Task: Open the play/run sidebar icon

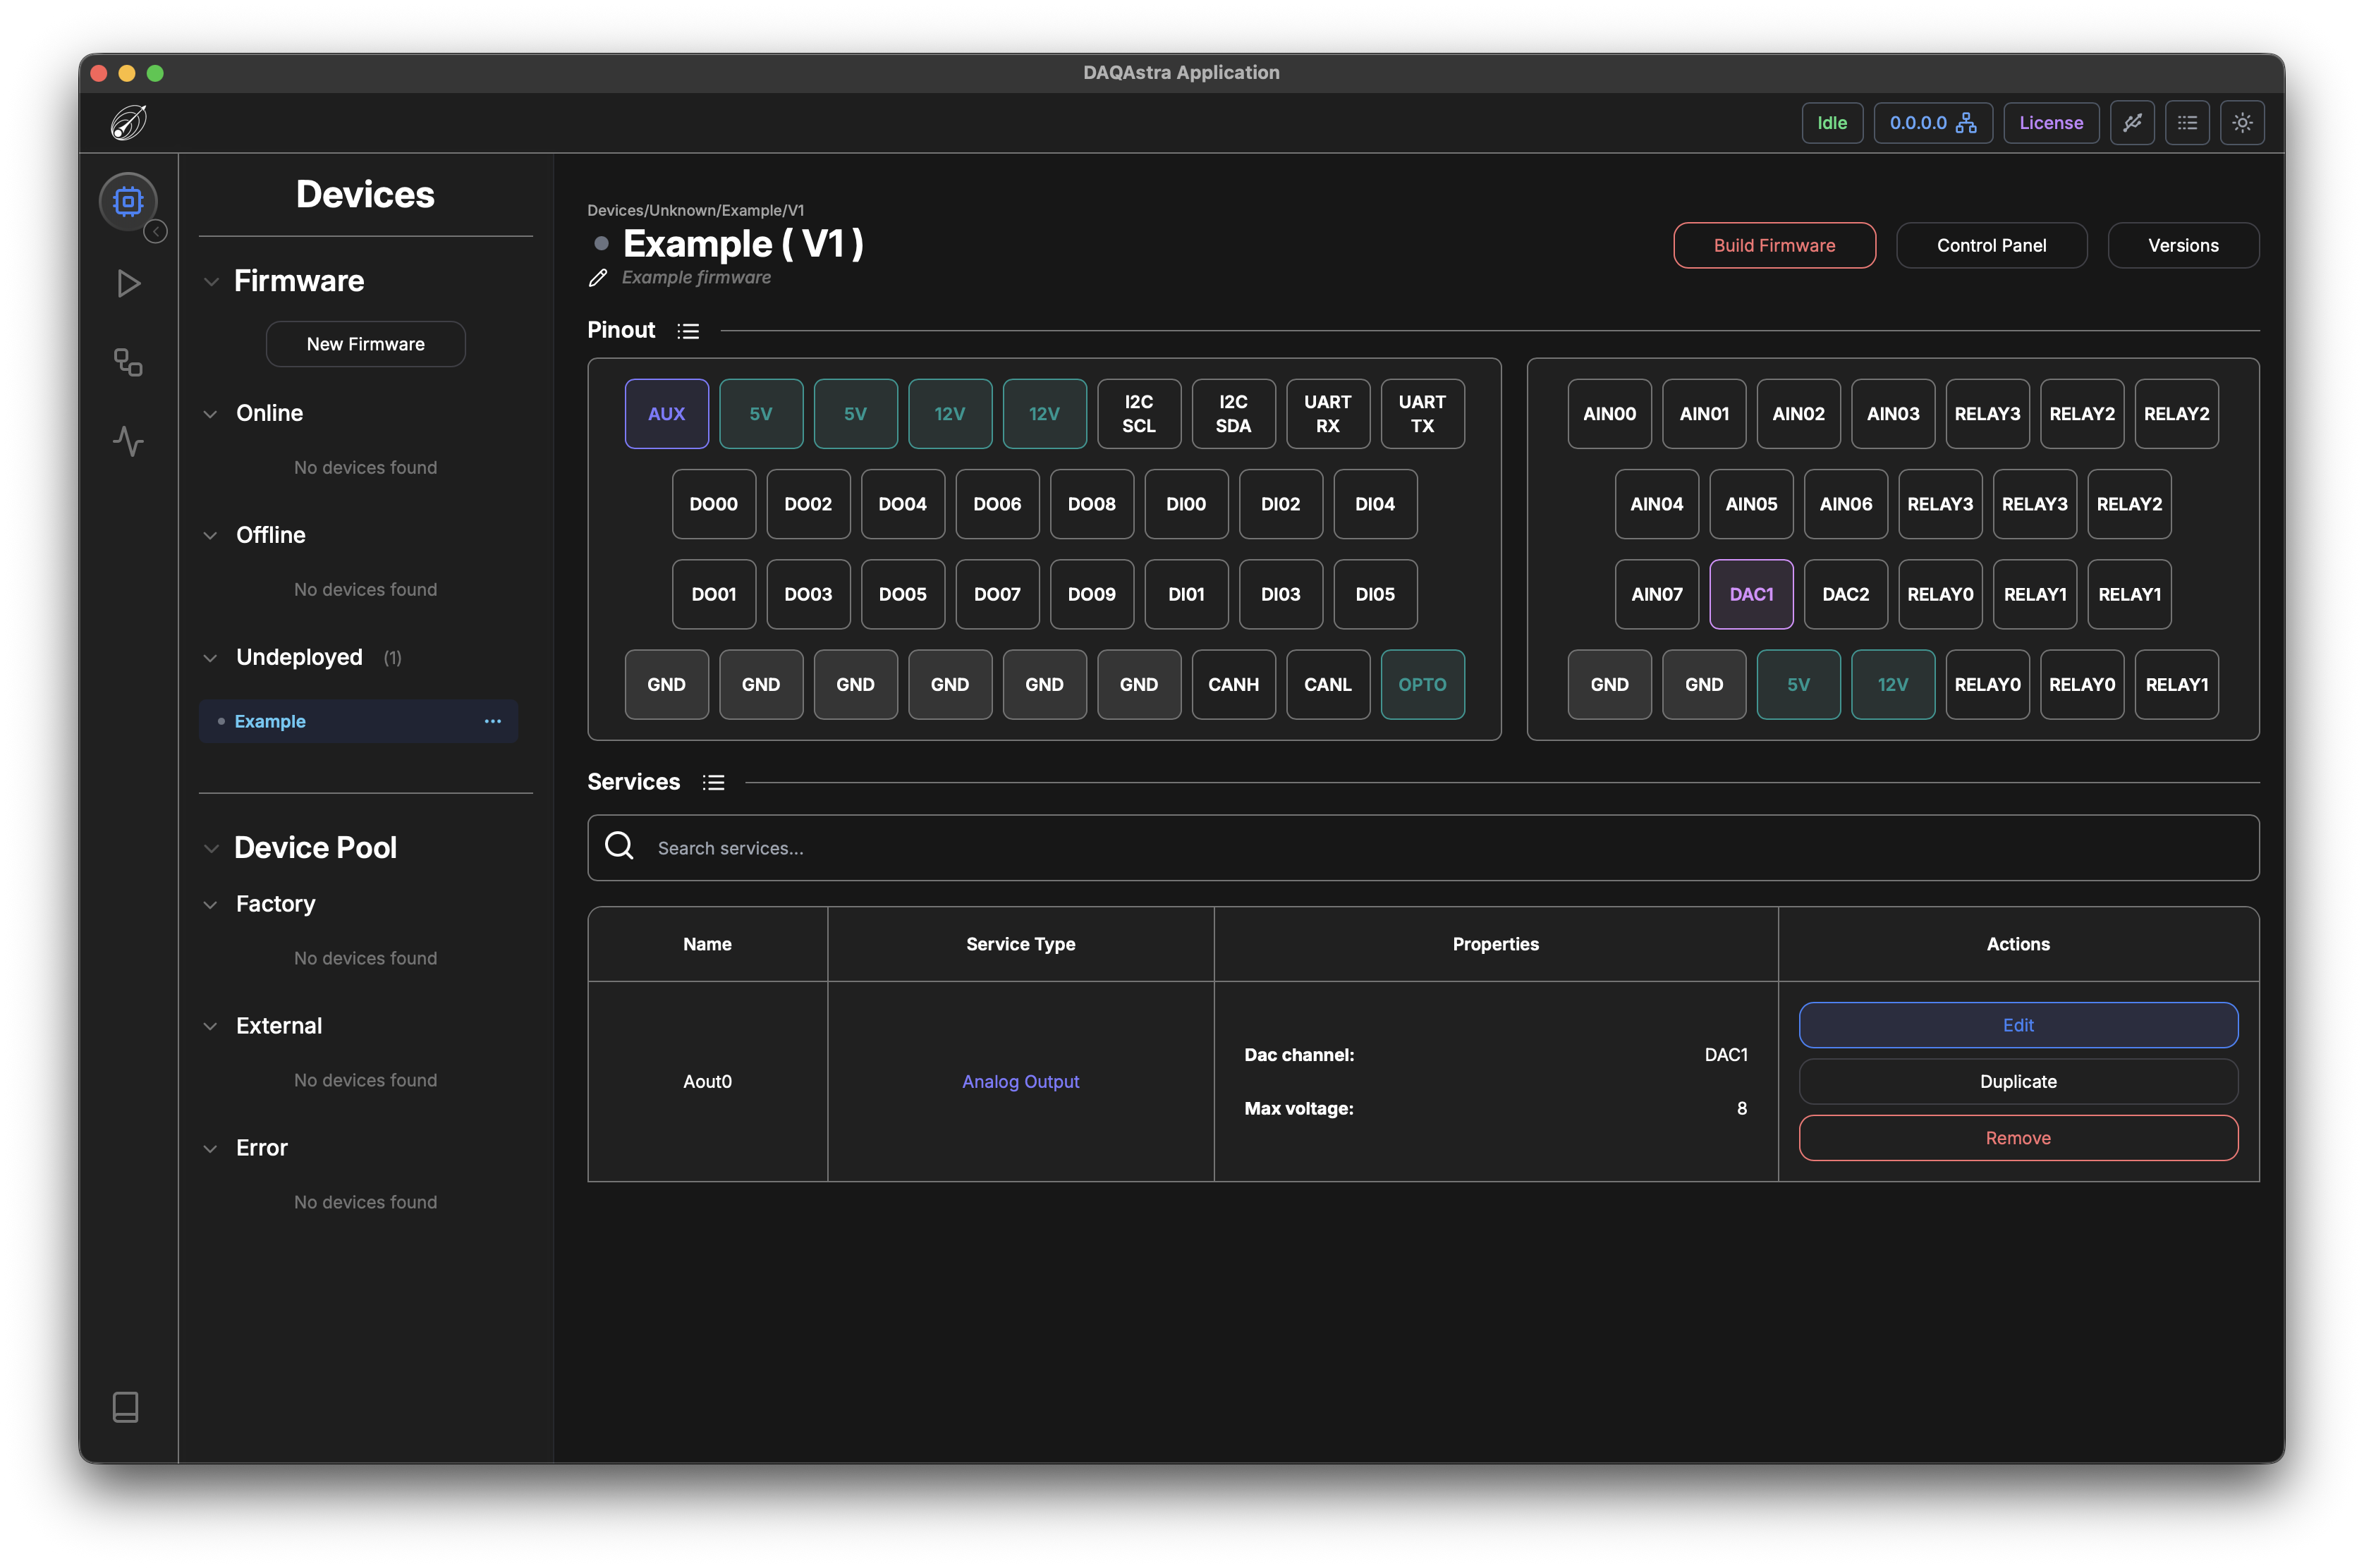Action: coord(128,284)
